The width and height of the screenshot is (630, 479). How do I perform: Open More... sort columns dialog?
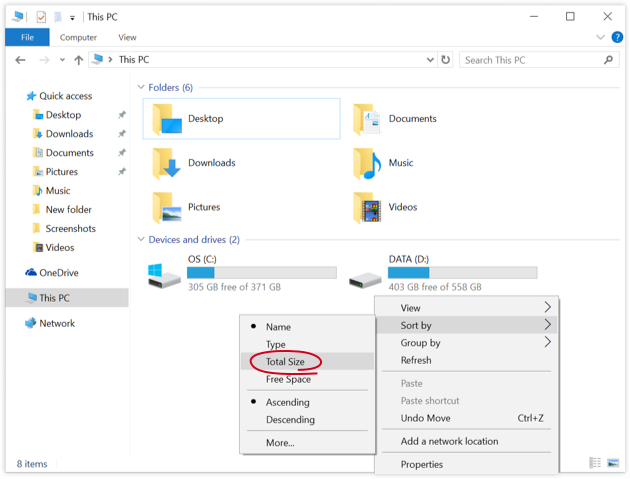307,442
